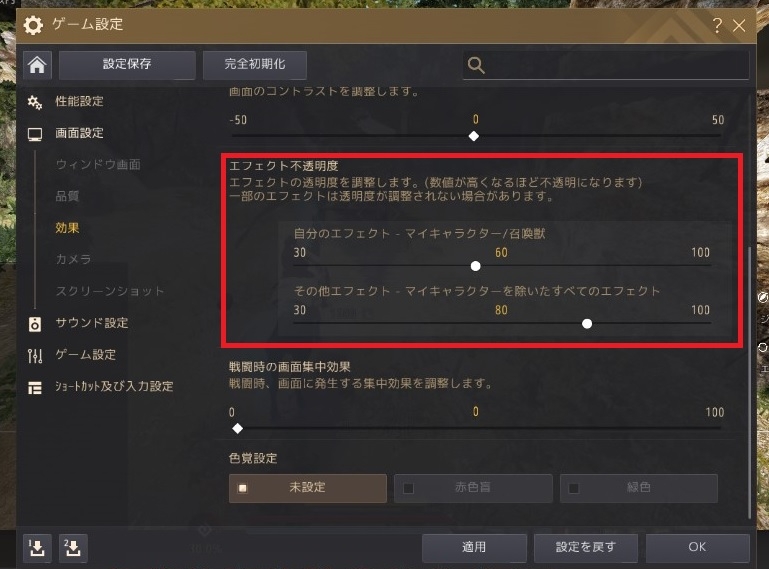
Task: Open the スクリーンショット sub-menu item
Action: pyautogui.click(x=110, y=291)
